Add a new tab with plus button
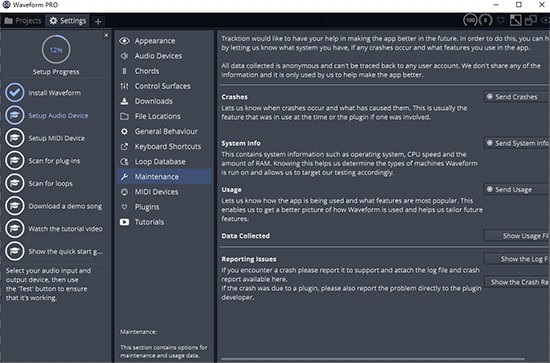The image size is (550, 363). pyautogui.click(x=98, y=21)
